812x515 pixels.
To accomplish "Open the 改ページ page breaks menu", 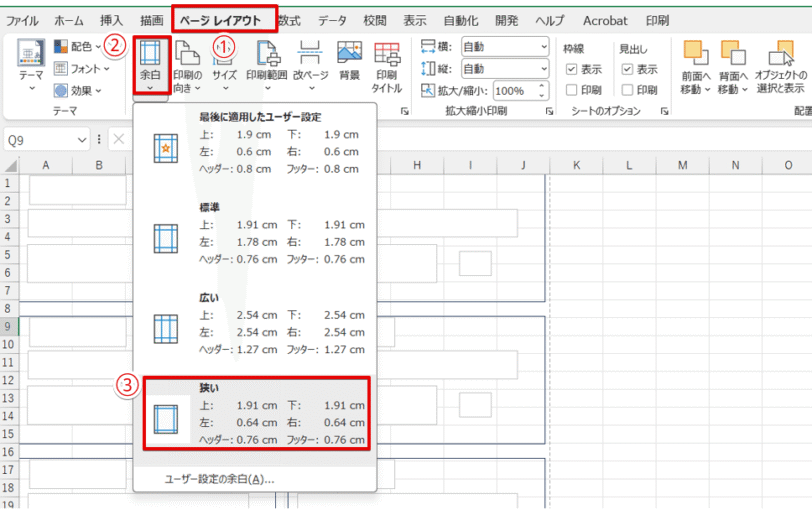I will (x=310, y=66).
